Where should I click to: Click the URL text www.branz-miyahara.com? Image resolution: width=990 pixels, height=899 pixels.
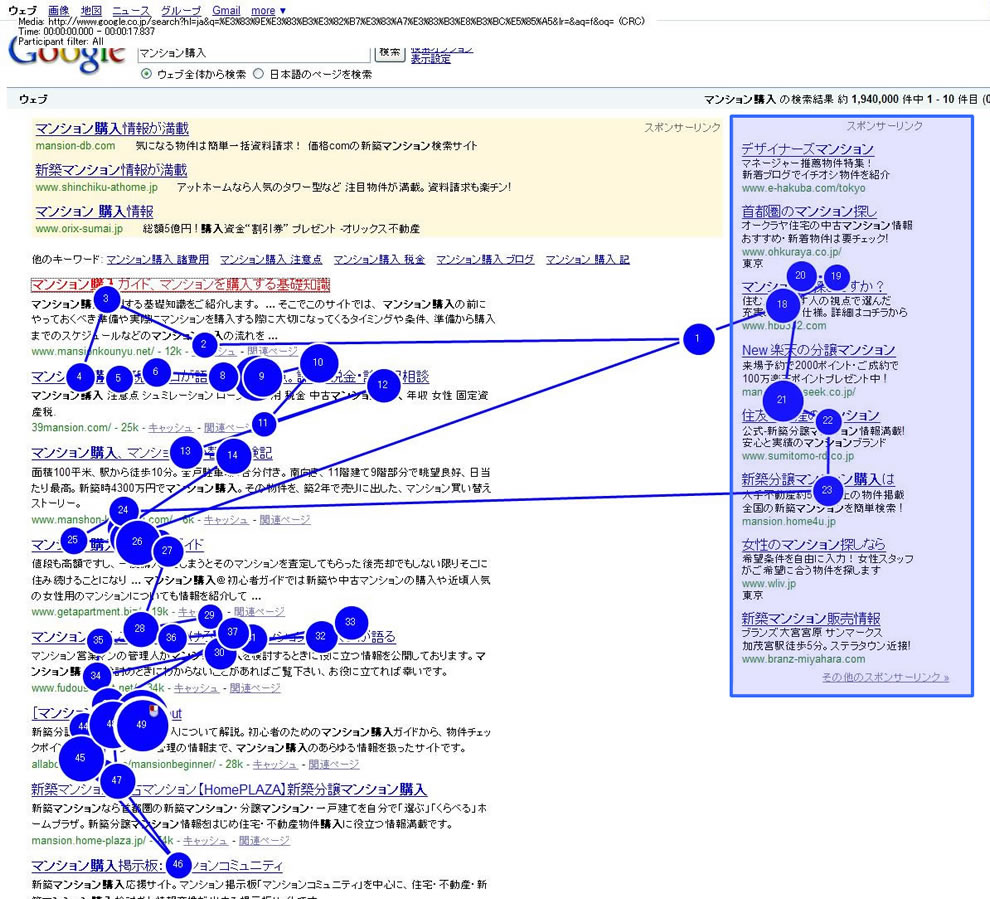804,659
